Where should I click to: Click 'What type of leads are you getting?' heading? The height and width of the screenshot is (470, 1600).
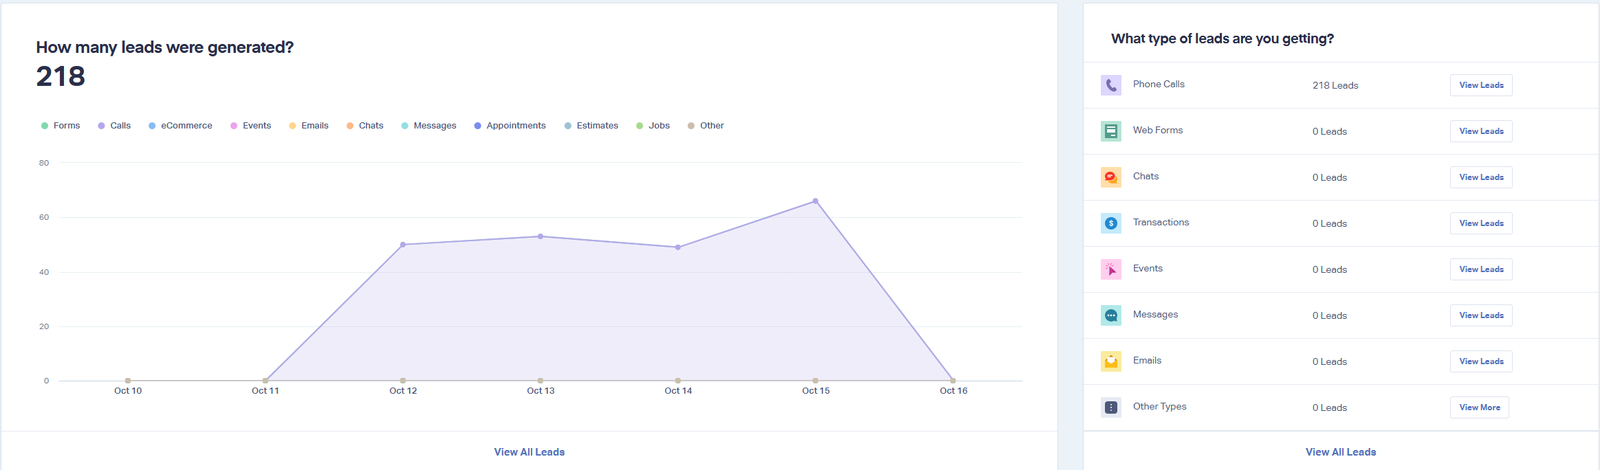[1222, 39]
